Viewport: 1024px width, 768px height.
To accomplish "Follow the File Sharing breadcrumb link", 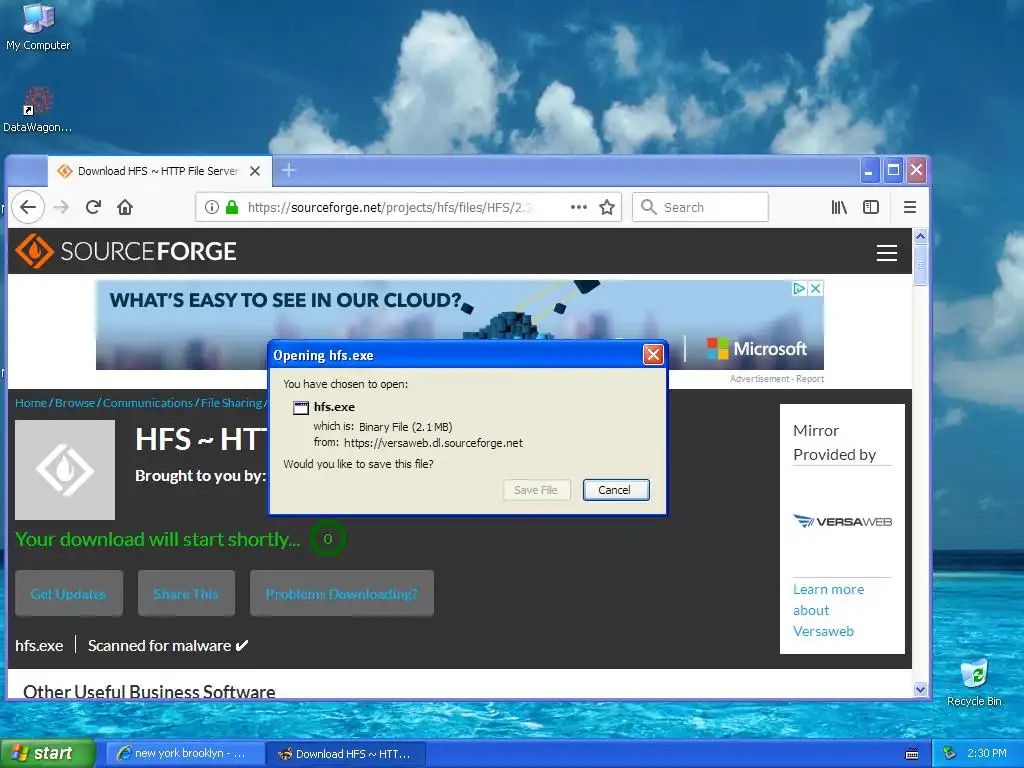I will pos(231,403).
